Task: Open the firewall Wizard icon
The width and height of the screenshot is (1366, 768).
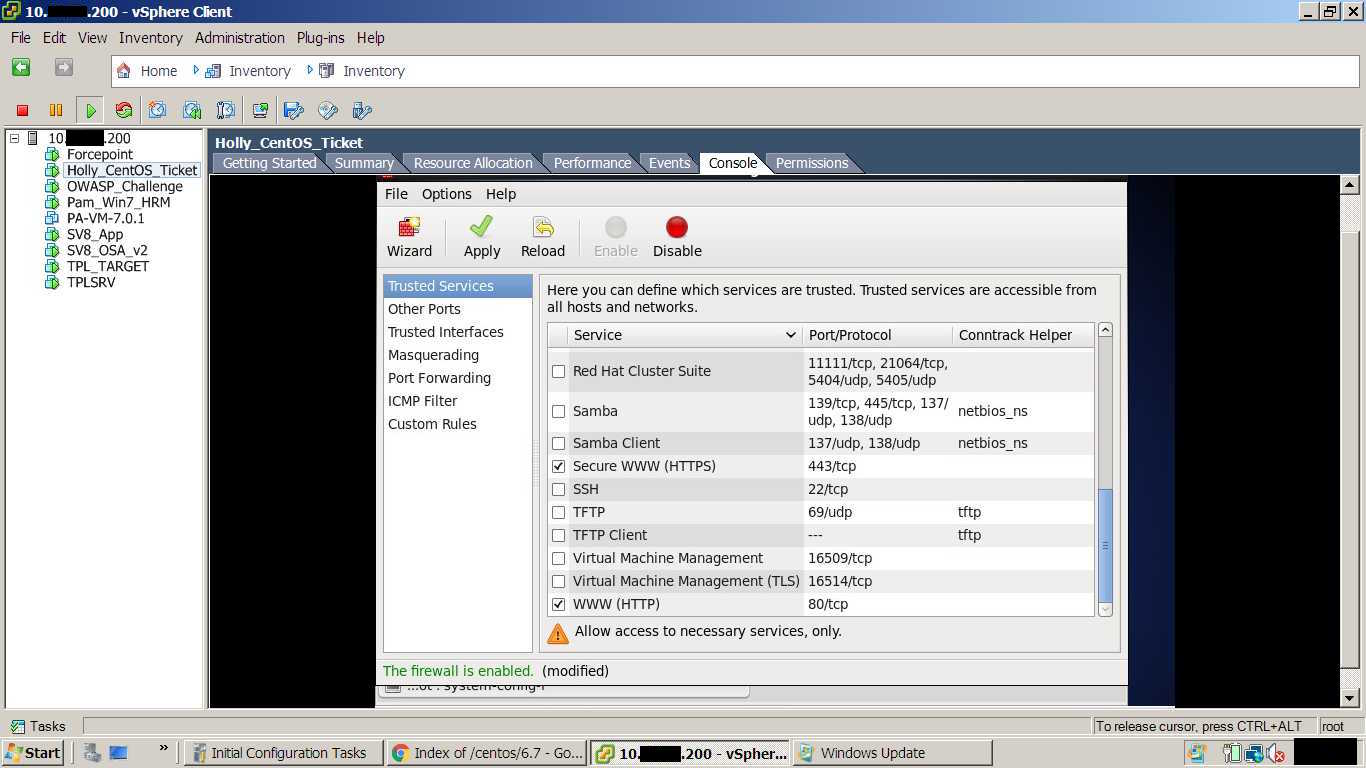Action: (x=409, y=228)
